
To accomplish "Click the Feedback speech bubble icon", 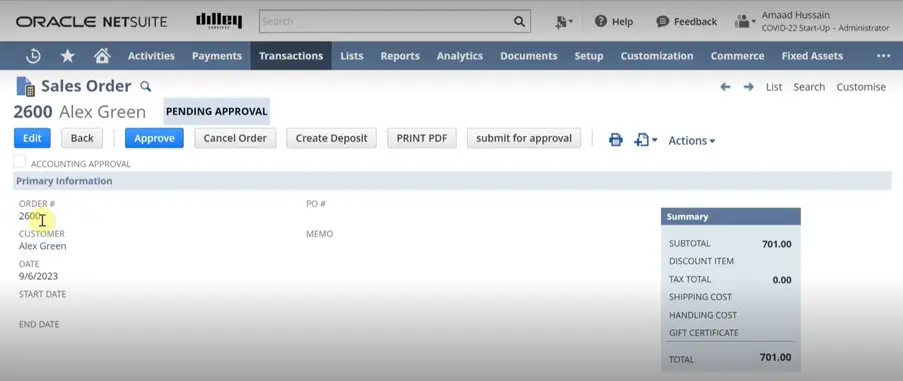I will click(x=662, y=21).
